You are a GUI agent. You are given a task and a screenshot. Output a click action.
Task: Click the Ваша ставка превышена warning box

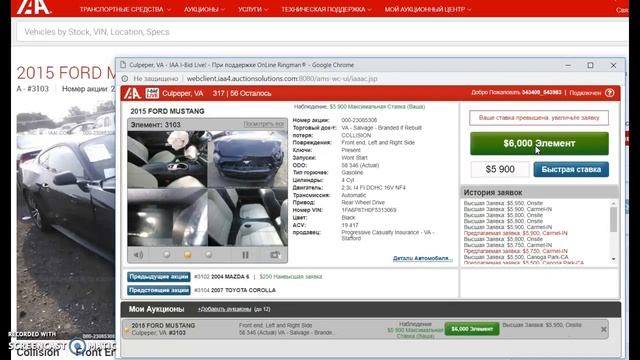point(539,118)
